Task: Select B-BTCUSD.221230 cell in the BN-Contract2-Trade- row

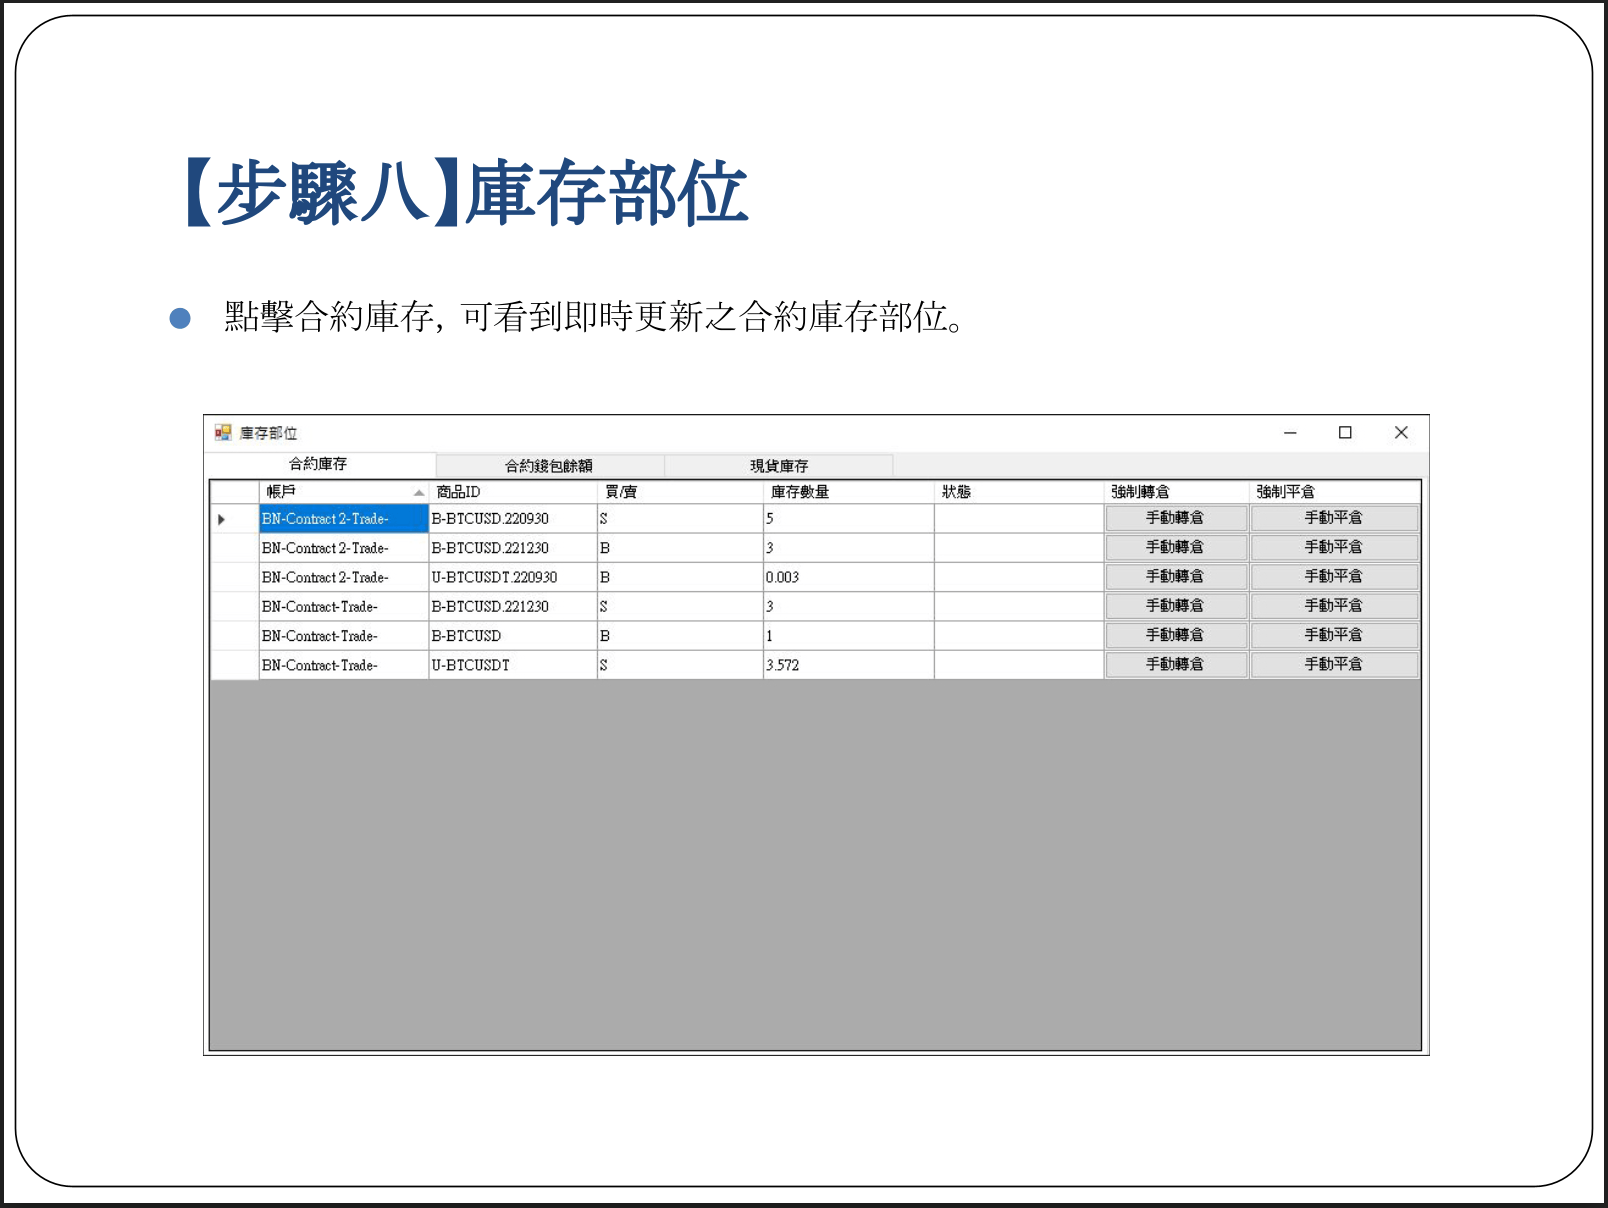Action: pos(513,548)
